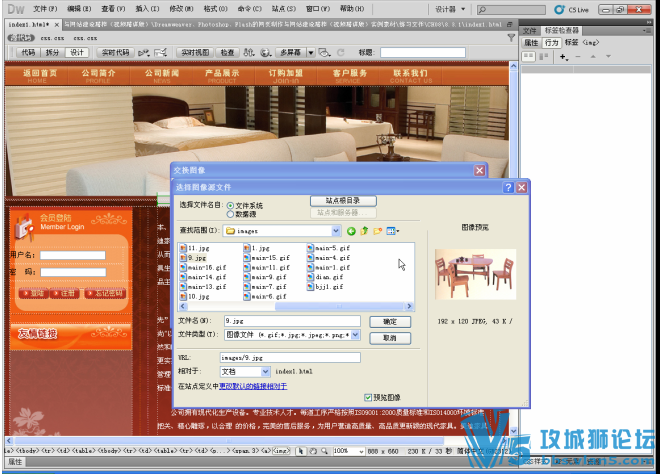Click the 确定 button
The image size is (660, 474).
pyautogui.click(x=390, y=322)
